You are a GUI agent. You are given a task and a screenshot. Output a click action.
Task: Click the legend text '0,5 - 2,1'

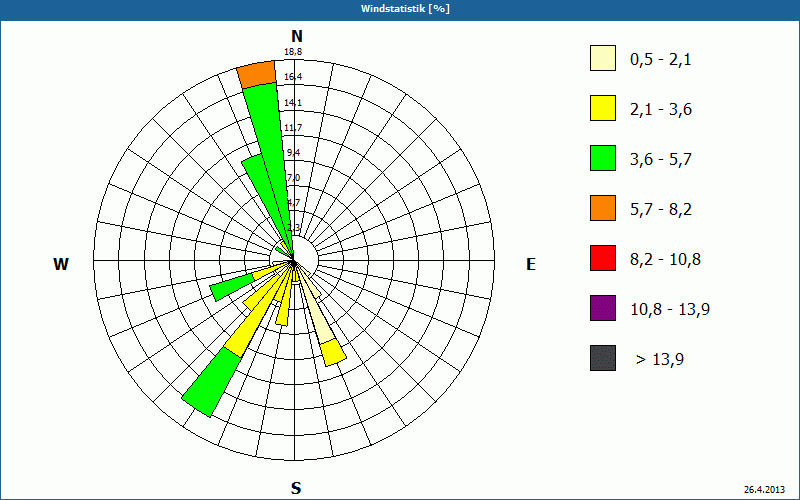pos(661,60)
